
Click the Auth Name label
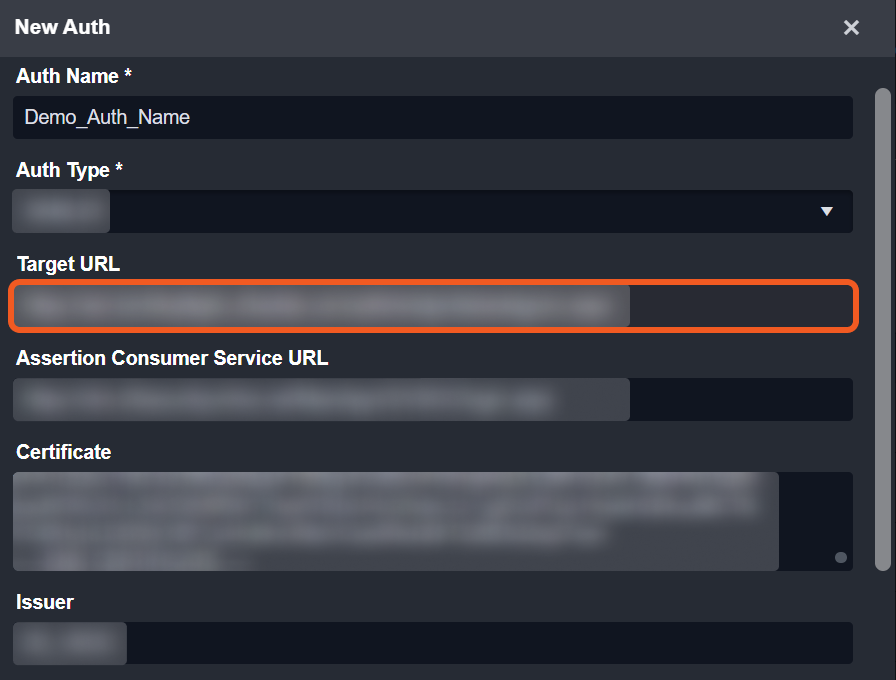[x=74, y=76]
